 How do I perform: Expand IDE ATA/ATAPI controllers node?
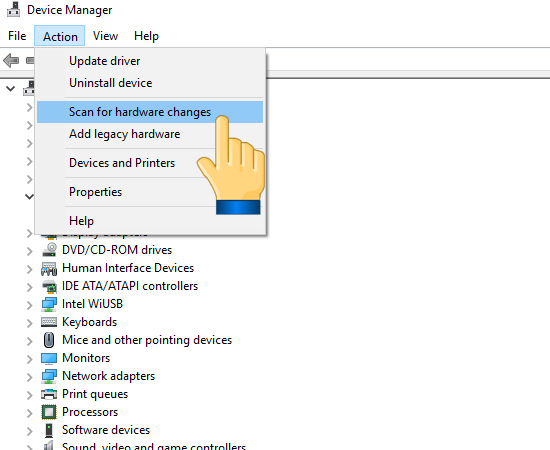pyautogui.click(x=29, y=287)
